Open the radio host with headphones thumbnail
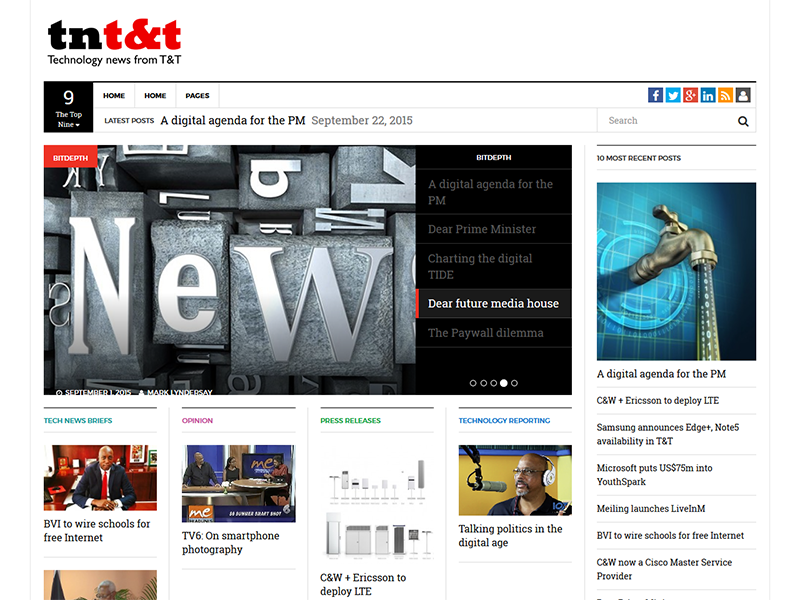Viewport: 800px width, 600px height. pos(515,480)
